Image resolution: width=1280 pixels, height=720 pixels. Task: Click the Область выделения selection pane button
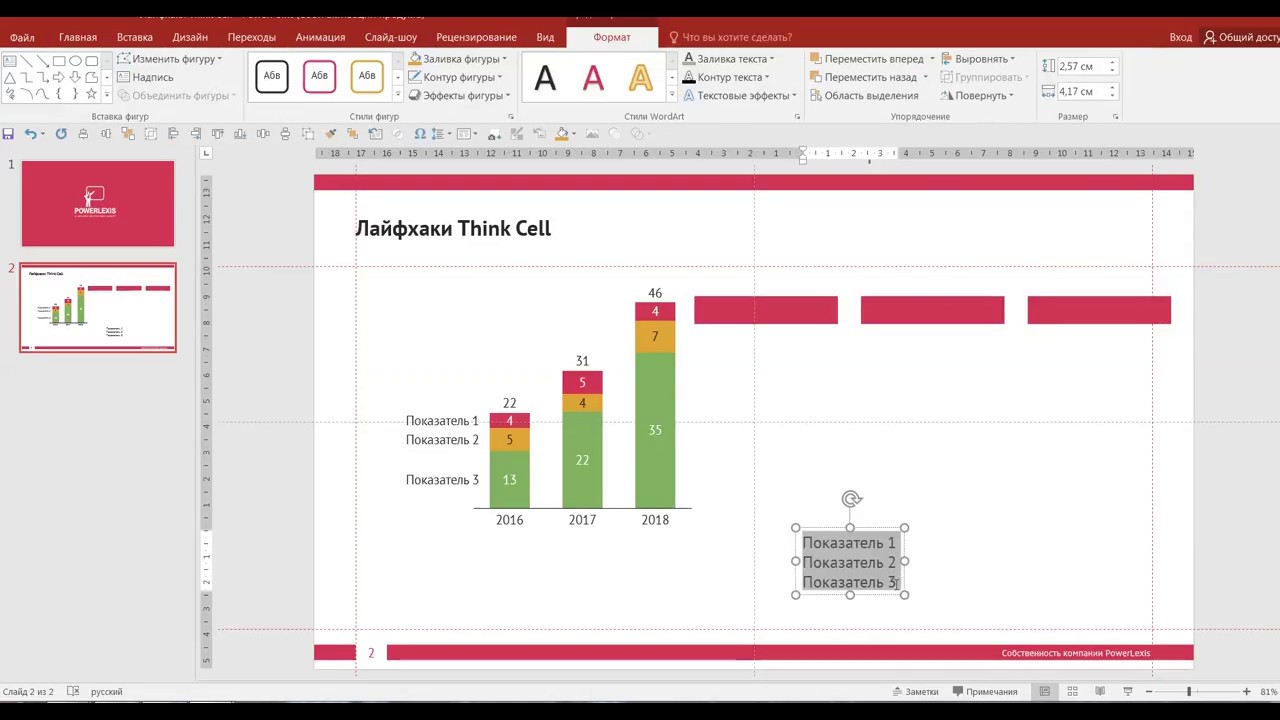[864, 96]
